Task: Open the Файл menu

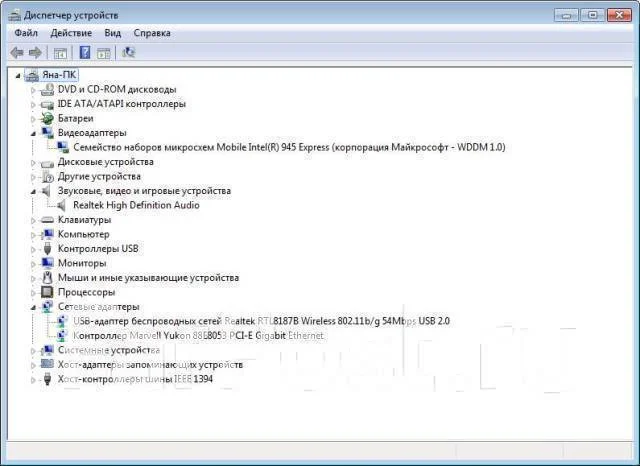Action: click(26, 33)
